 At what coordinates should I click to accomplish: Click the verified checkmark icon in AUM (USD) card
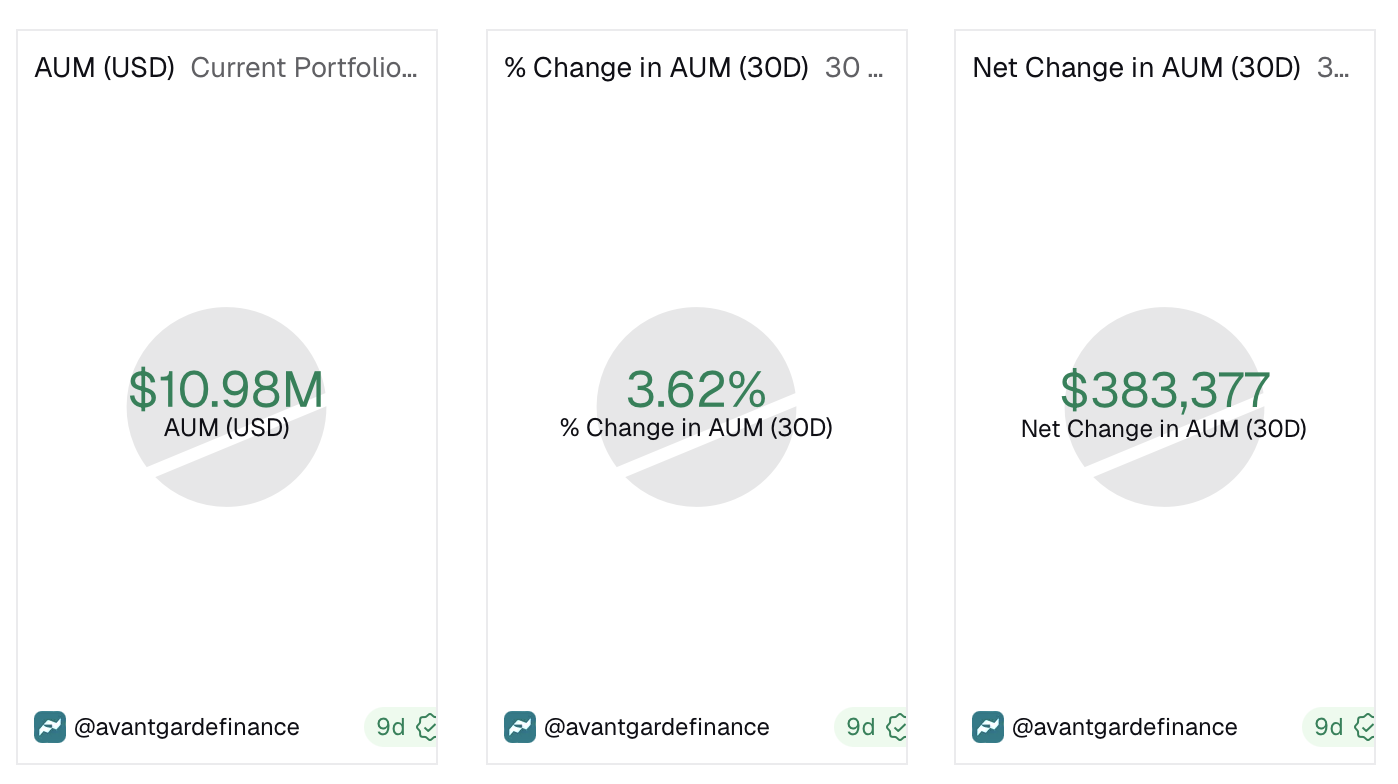[x=427, y=727]
